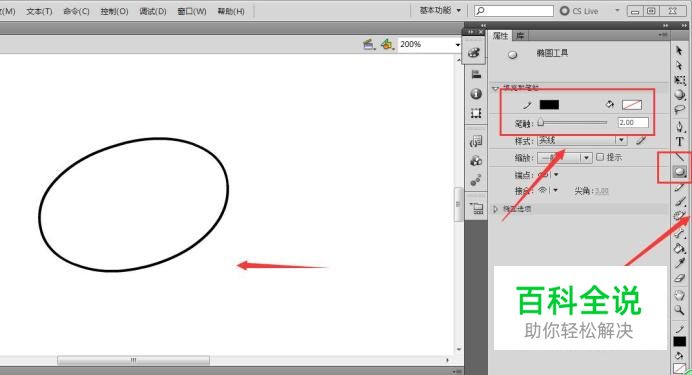Image resolution: width=692 pixels, height=375 pixels.
Task: Expand the 椭圆选项 section triangle
Action: point(495,209)
